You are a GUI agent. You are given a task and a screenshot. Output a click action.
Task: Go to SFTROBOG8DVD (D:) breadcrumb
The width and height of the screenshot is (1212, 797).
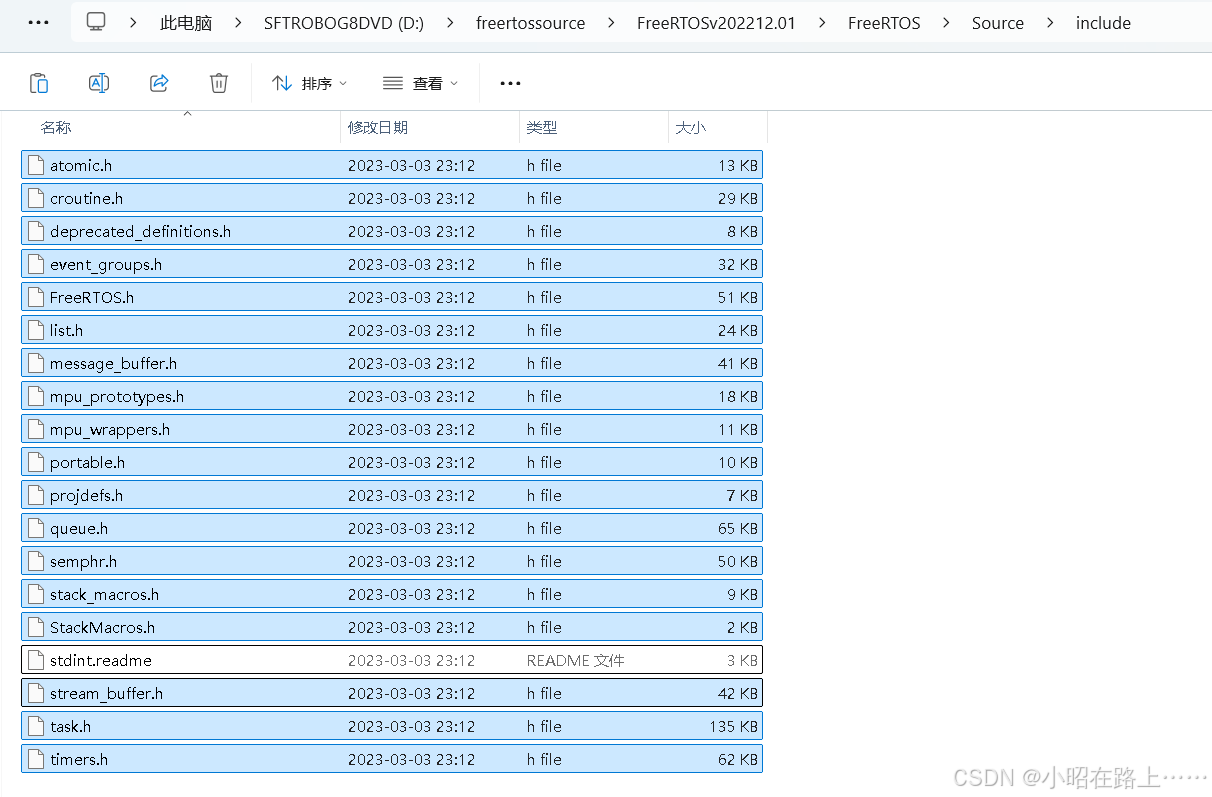(x=344, y=22)
